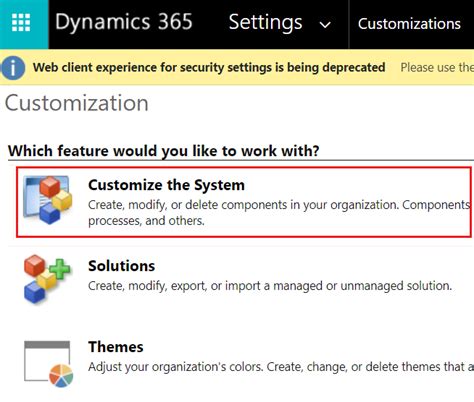The image size is (474, 402).
Task: Click the Customize the System description text
Action: coord(279,213)
